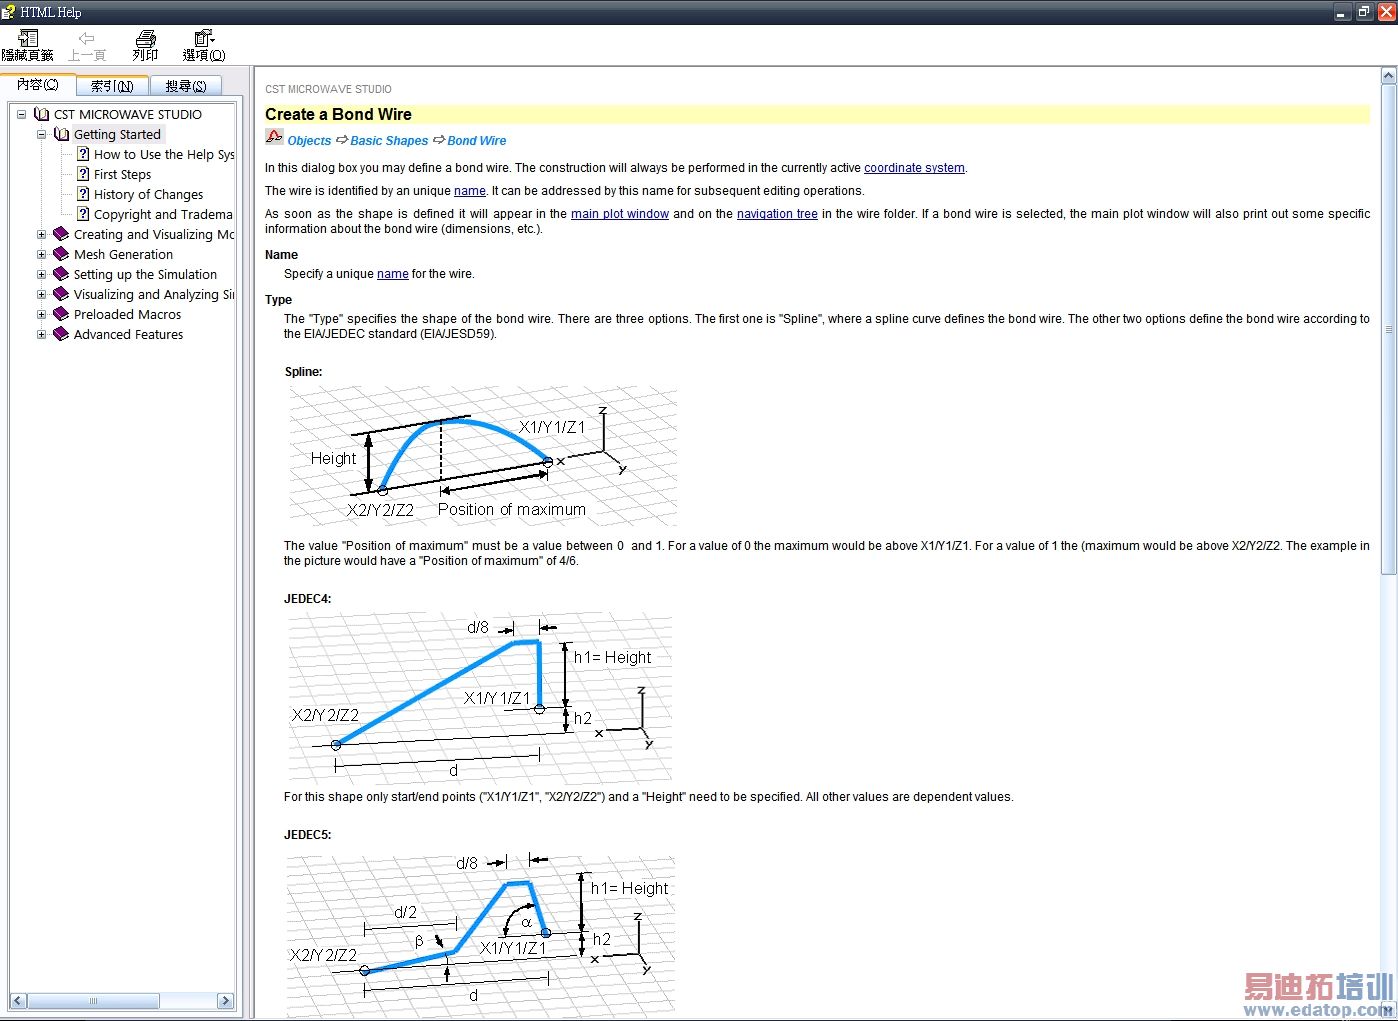
Task: Expand the Advanced Features node
Action: (x=41, y=334)
